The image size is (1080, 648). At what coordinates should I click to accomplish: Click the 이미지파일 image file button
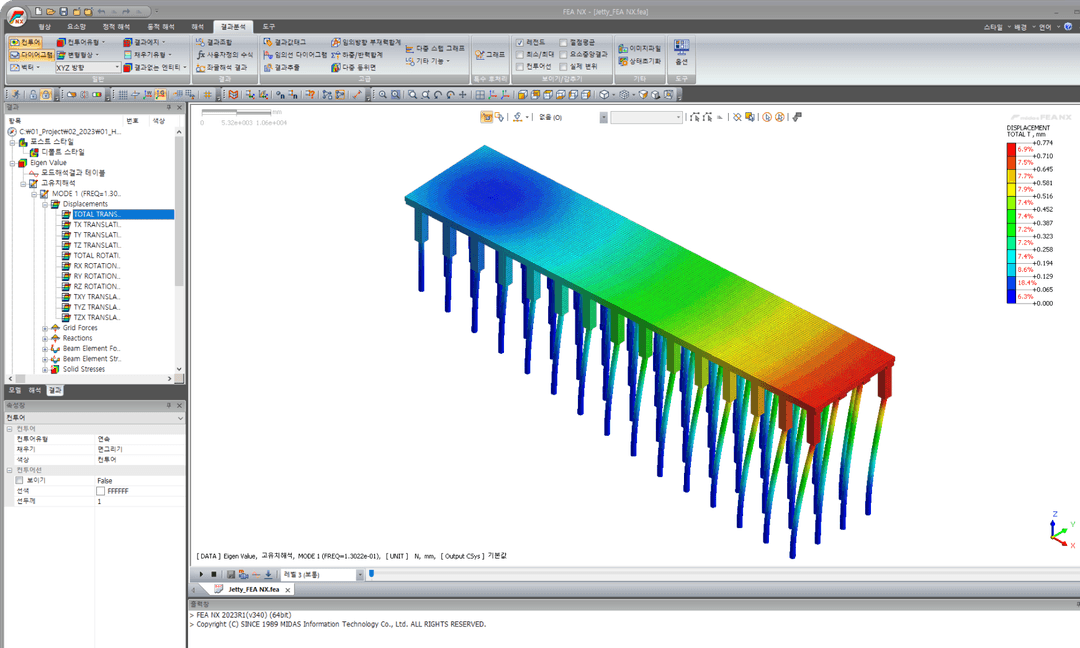(640, 49)
